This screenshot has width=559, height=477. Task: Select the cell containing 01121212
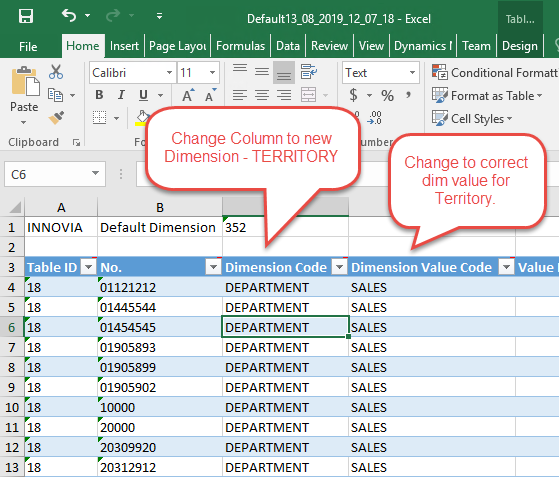click(x=160, y=287)
